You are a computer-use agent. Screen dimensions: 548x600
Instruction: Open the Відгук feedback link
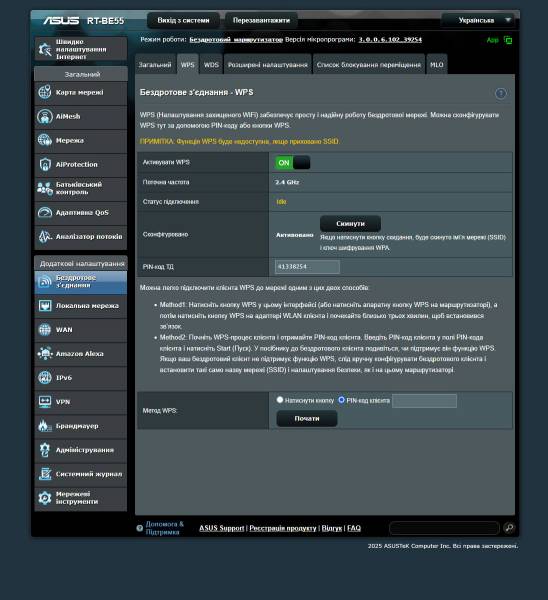coord(332,528)
